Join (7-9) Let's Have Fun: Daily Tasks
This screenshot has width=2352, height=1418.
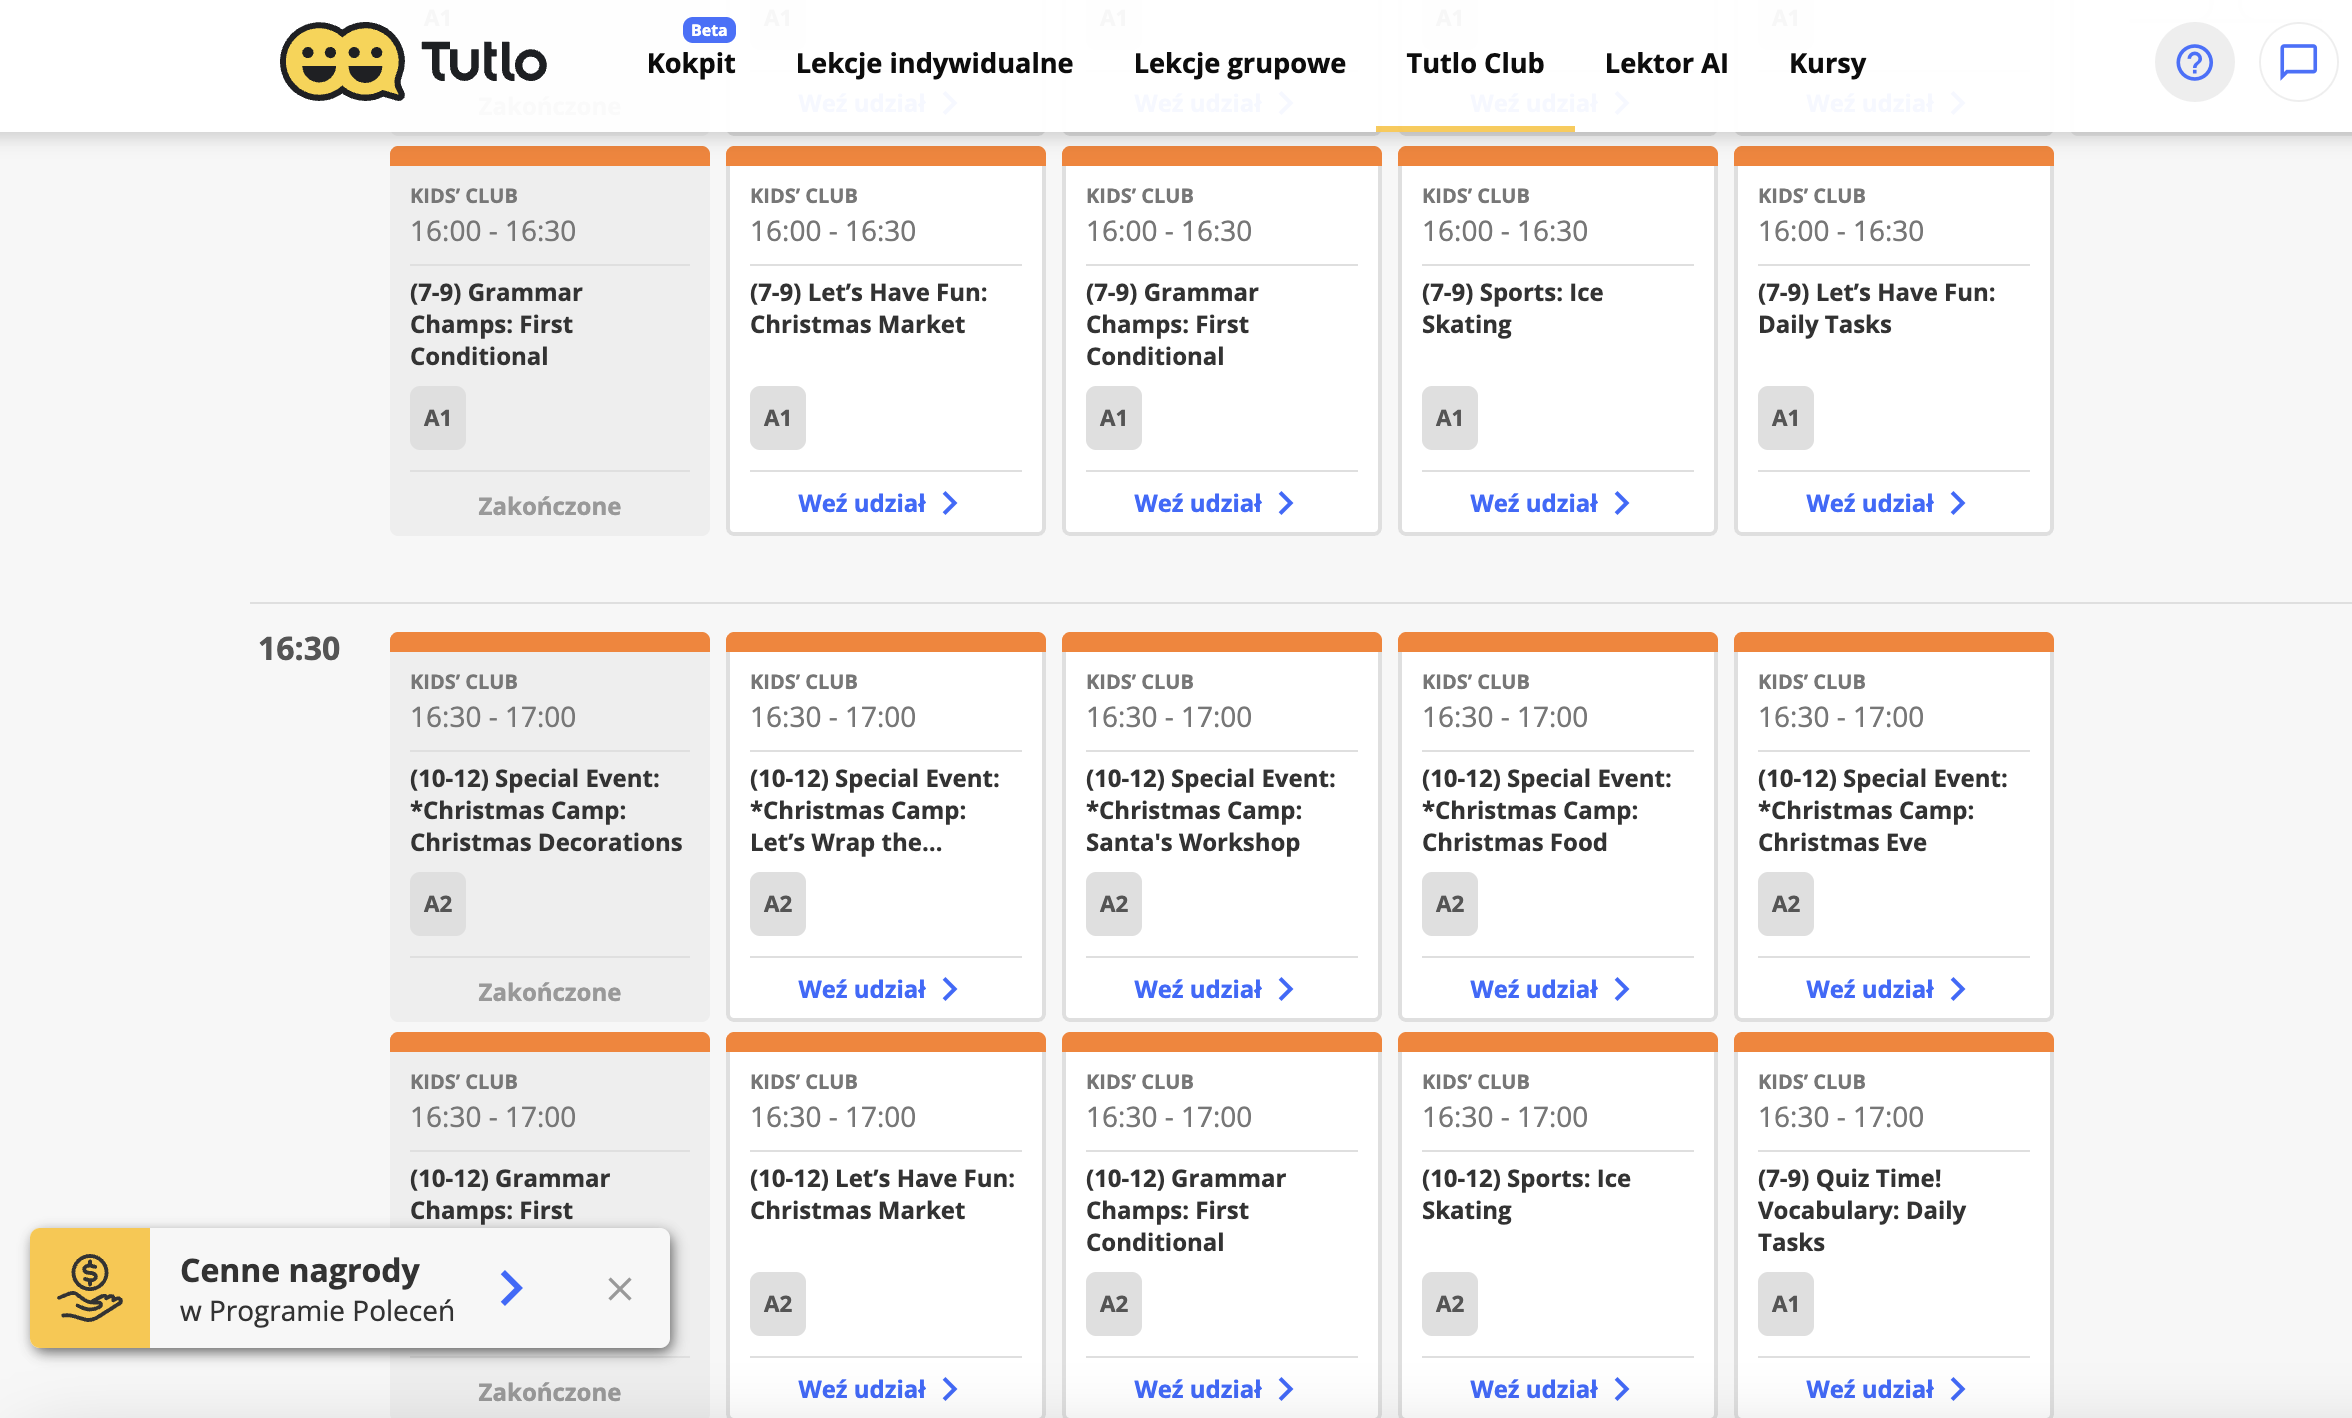(1885, 503)
